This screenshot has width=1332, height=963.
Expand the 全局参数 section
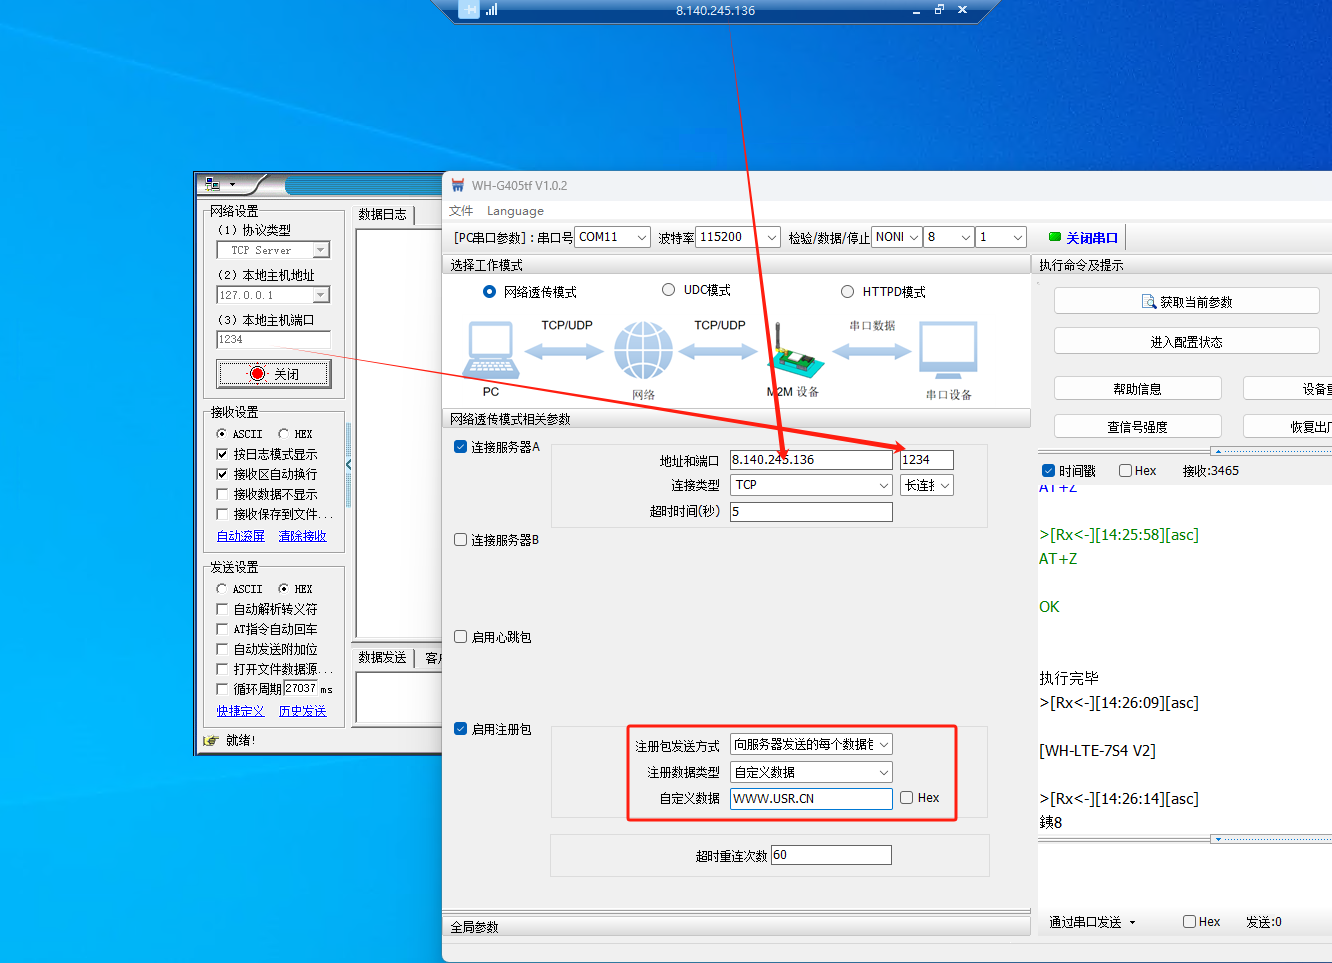click(x=736, y=927)
